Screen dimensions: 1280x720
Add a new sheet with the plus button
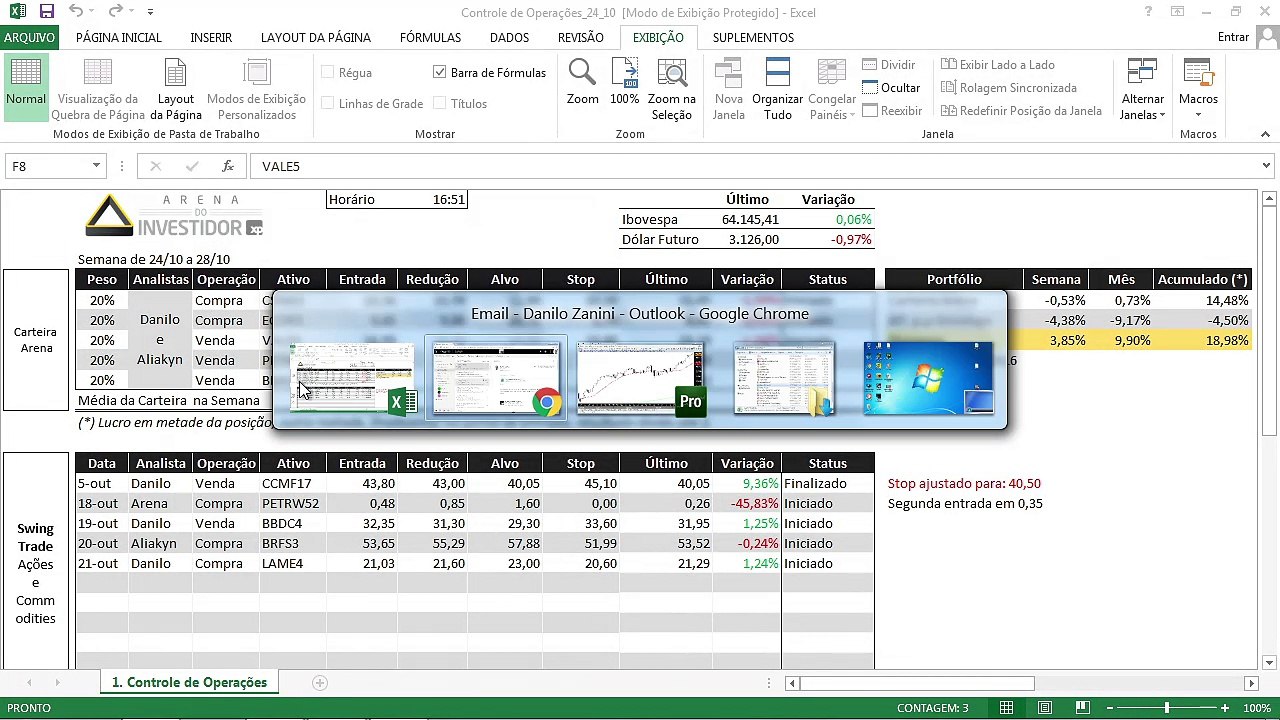click(320, 683)
